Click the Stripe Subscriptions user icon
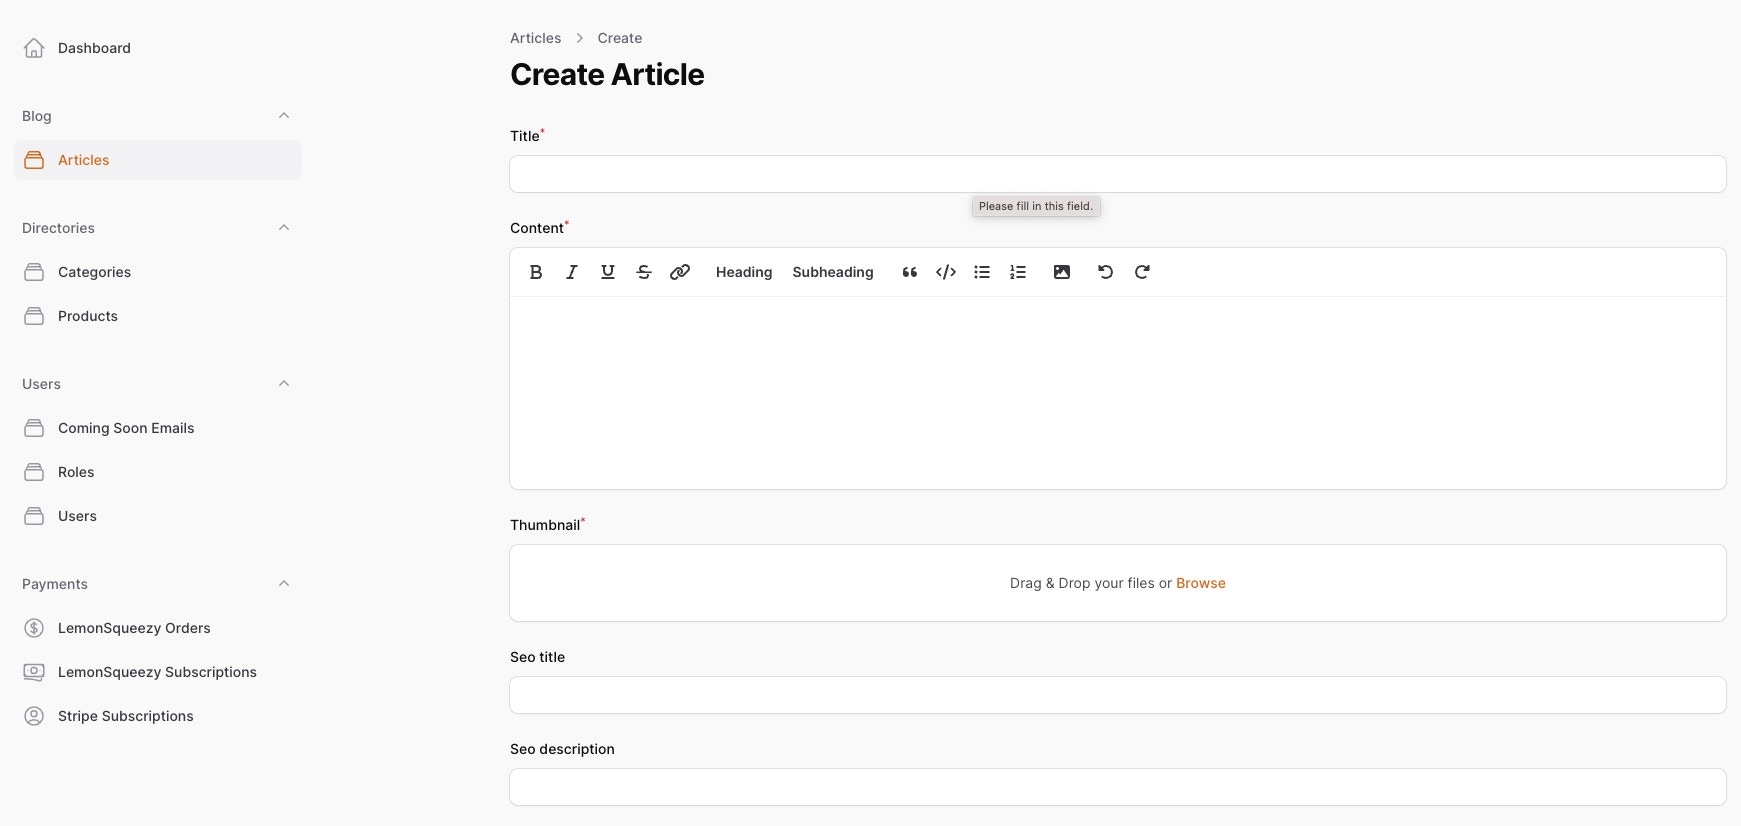Image resolution: width=1741 pixels, height=826 pixels. pyautogui.click(x=34, y=716)
